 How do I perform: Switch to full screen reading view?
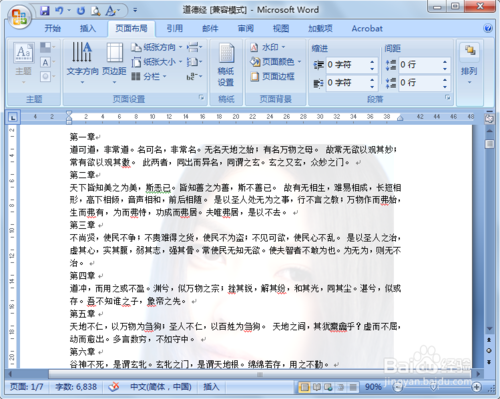pos(317,387)
